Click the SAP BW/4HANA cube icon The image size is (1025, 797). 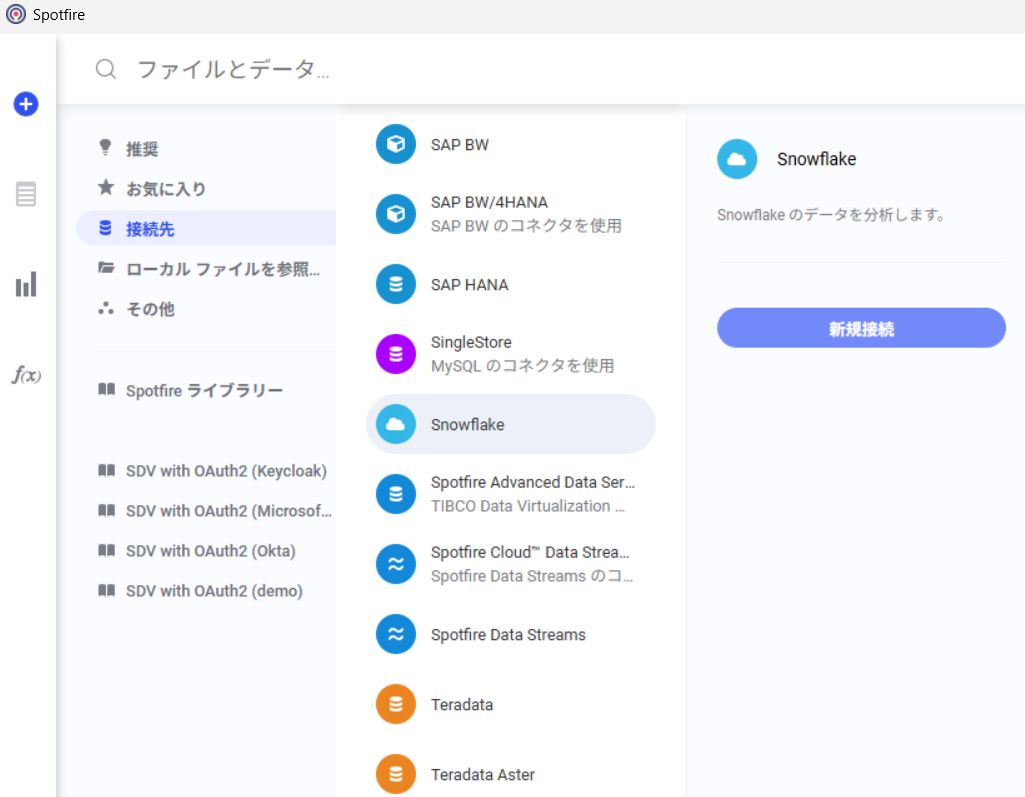coord(395,214)
